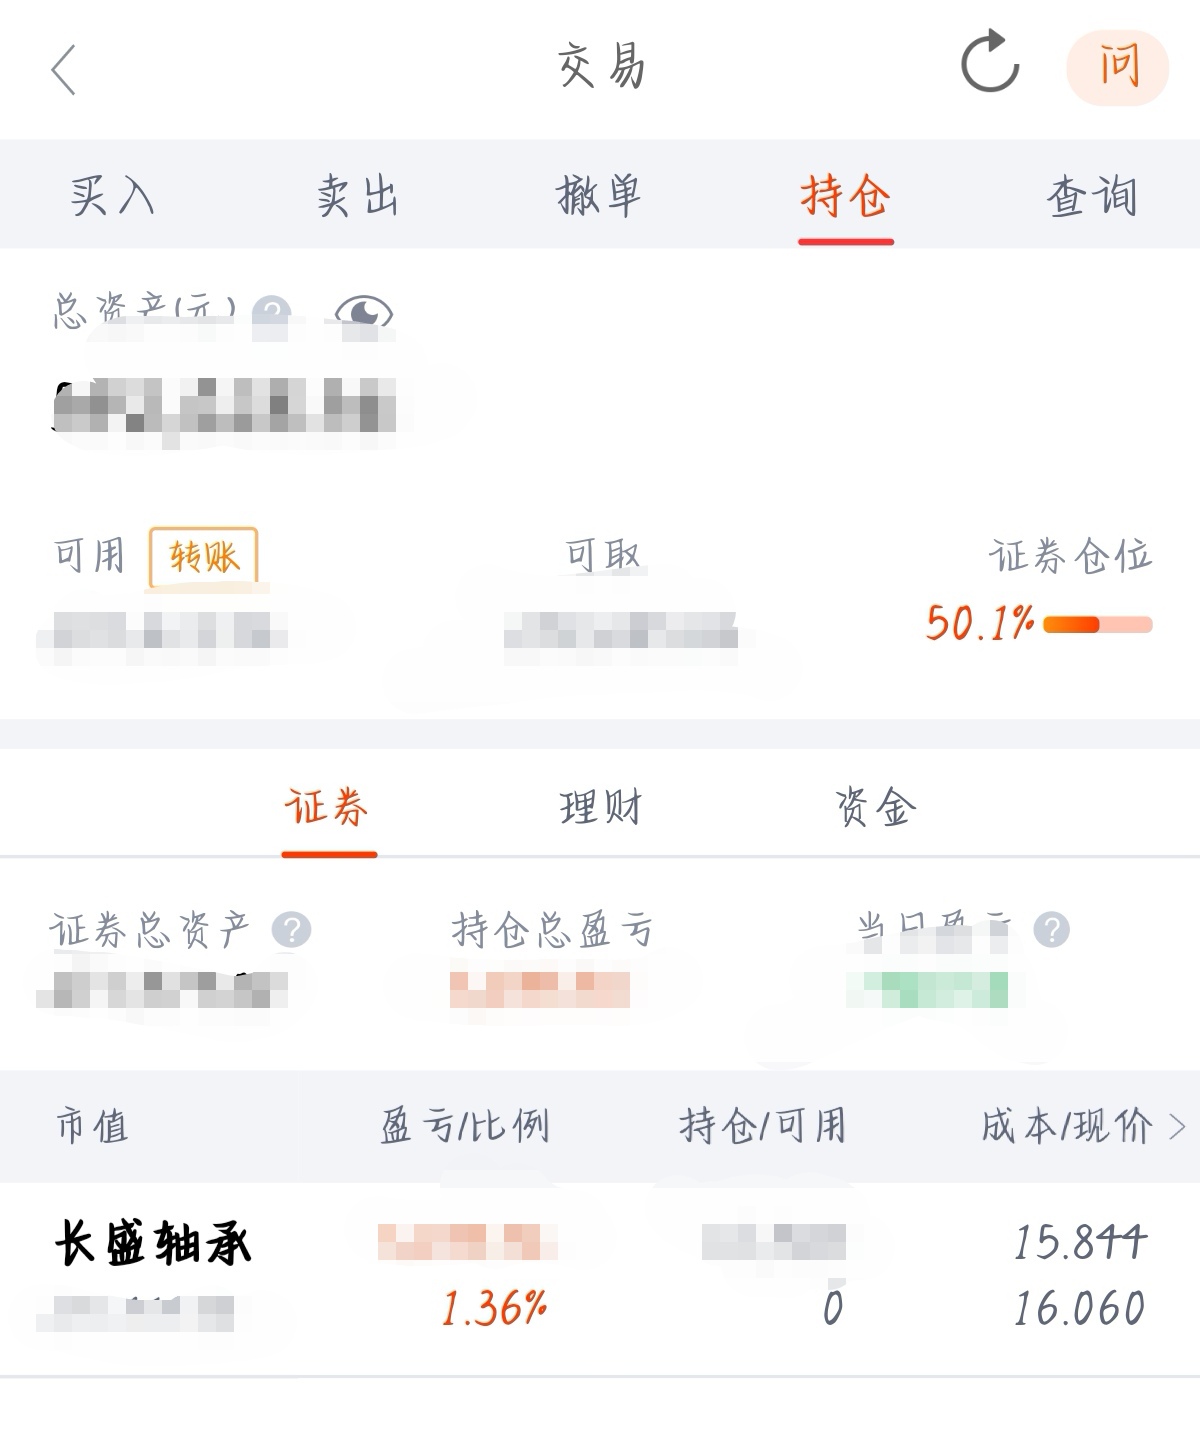Tap help icon beside 证券总资产
The width and height of the screenshot is (1200, 1435).
(x=292, y=930)
